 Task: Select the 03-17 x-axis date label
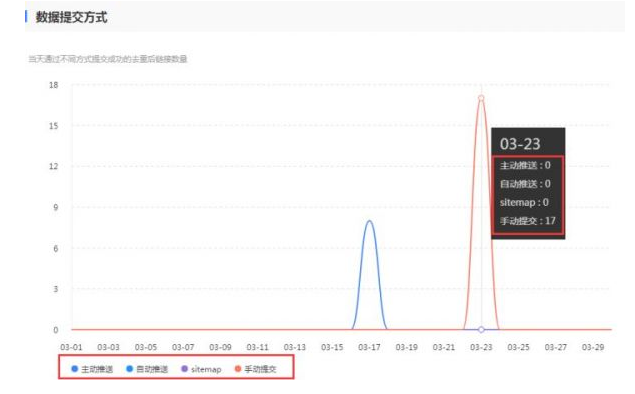click(x=369, y=347)
